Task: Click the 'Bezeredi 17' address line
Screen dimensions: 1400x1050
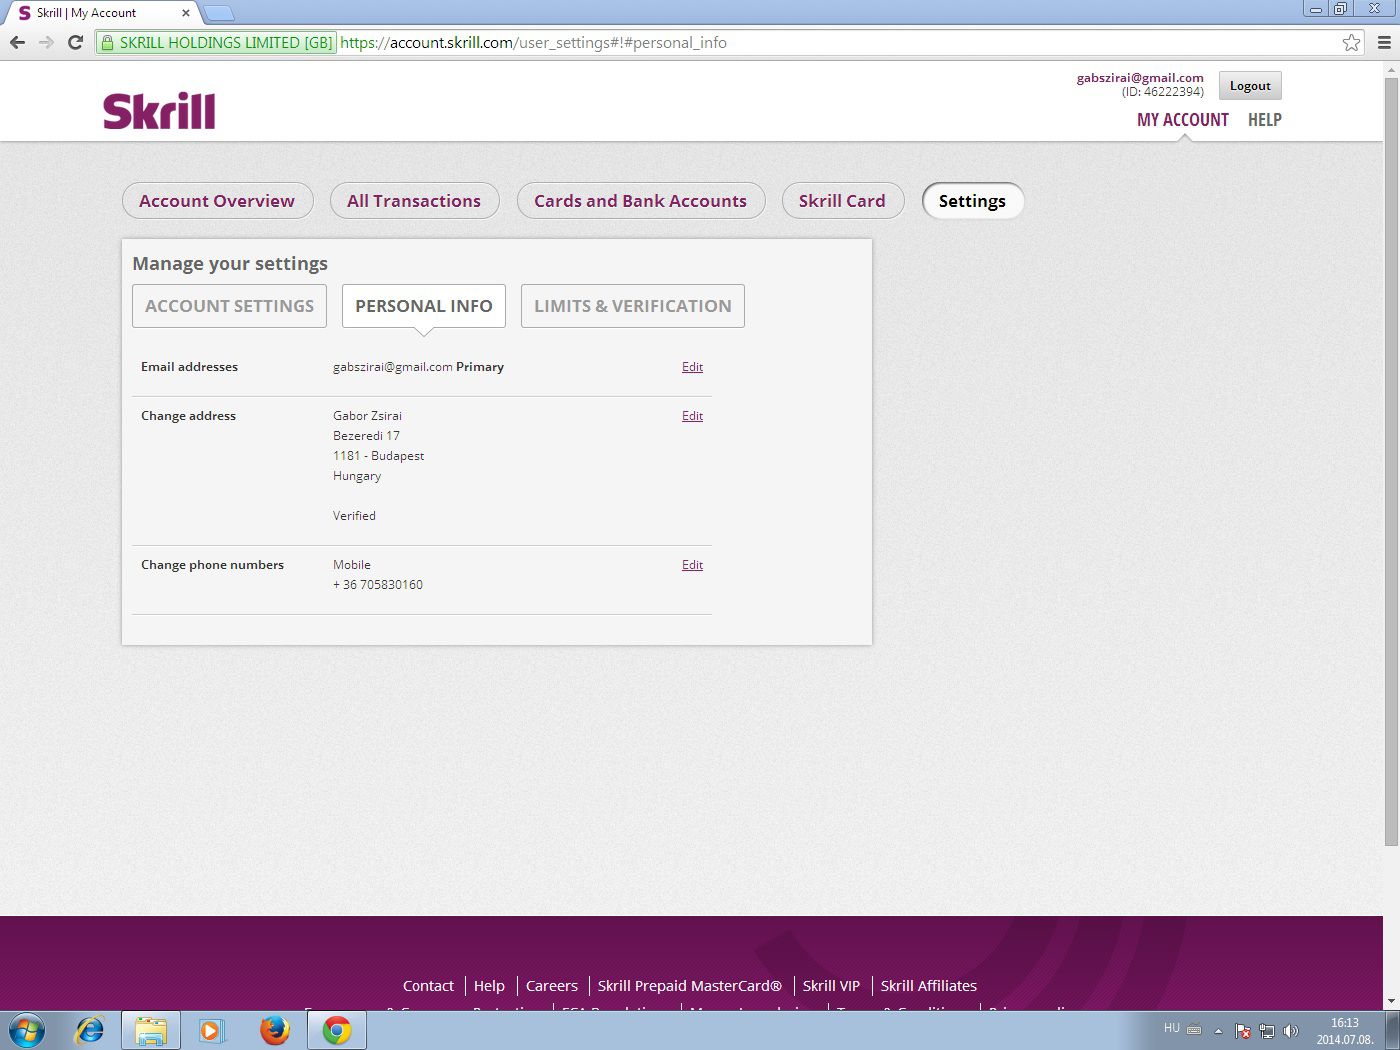Action: [x=366, y=436]
